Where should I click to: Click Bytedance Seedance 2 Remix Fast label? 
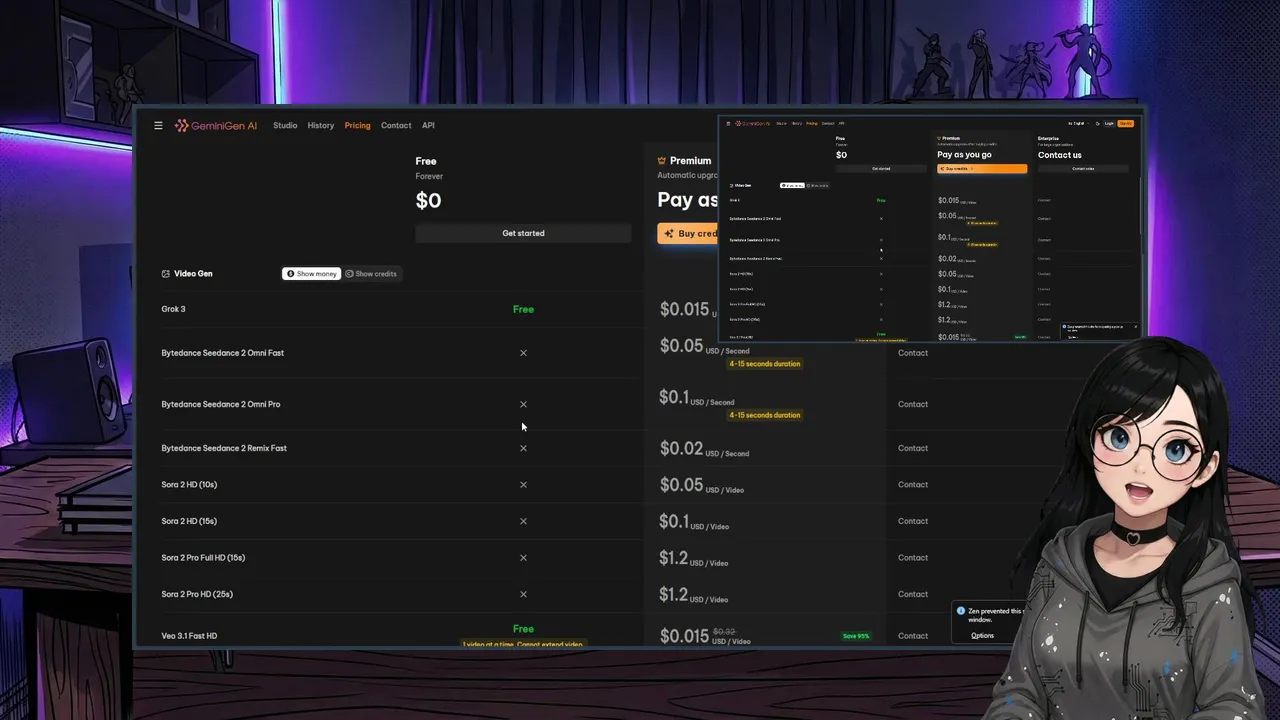pos(224,448)
